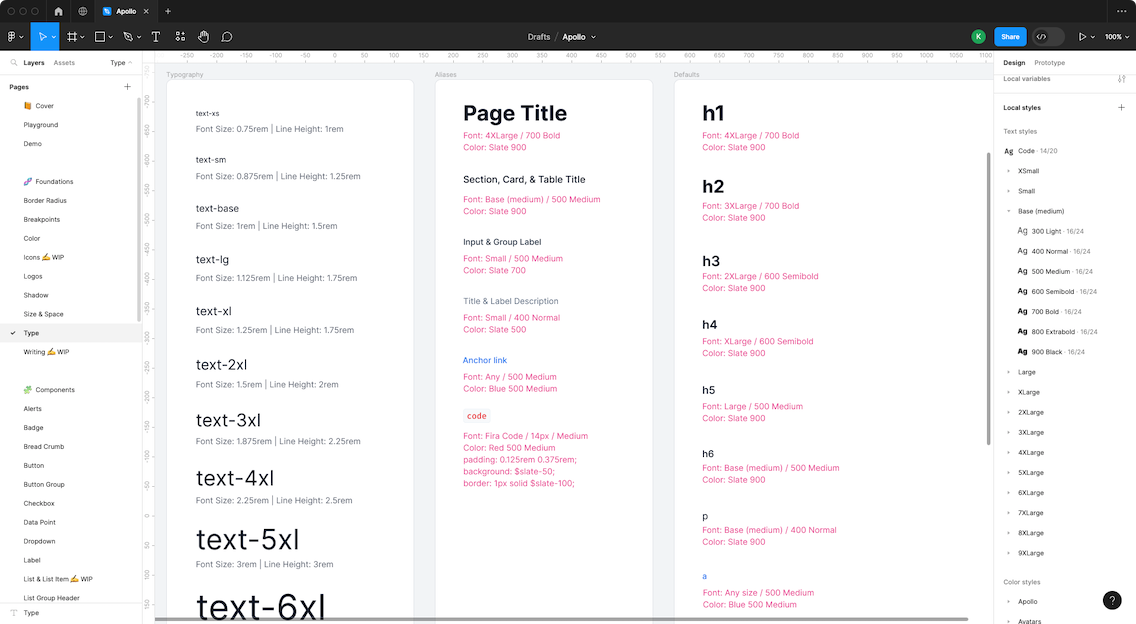1136x624 pixels.
Task: Select the Comment tool
Action: coord(227,37)
